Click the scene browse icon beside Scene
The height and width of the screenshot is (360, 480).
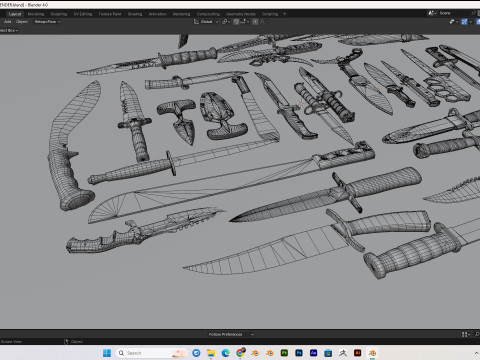click(x=432, y=13)
